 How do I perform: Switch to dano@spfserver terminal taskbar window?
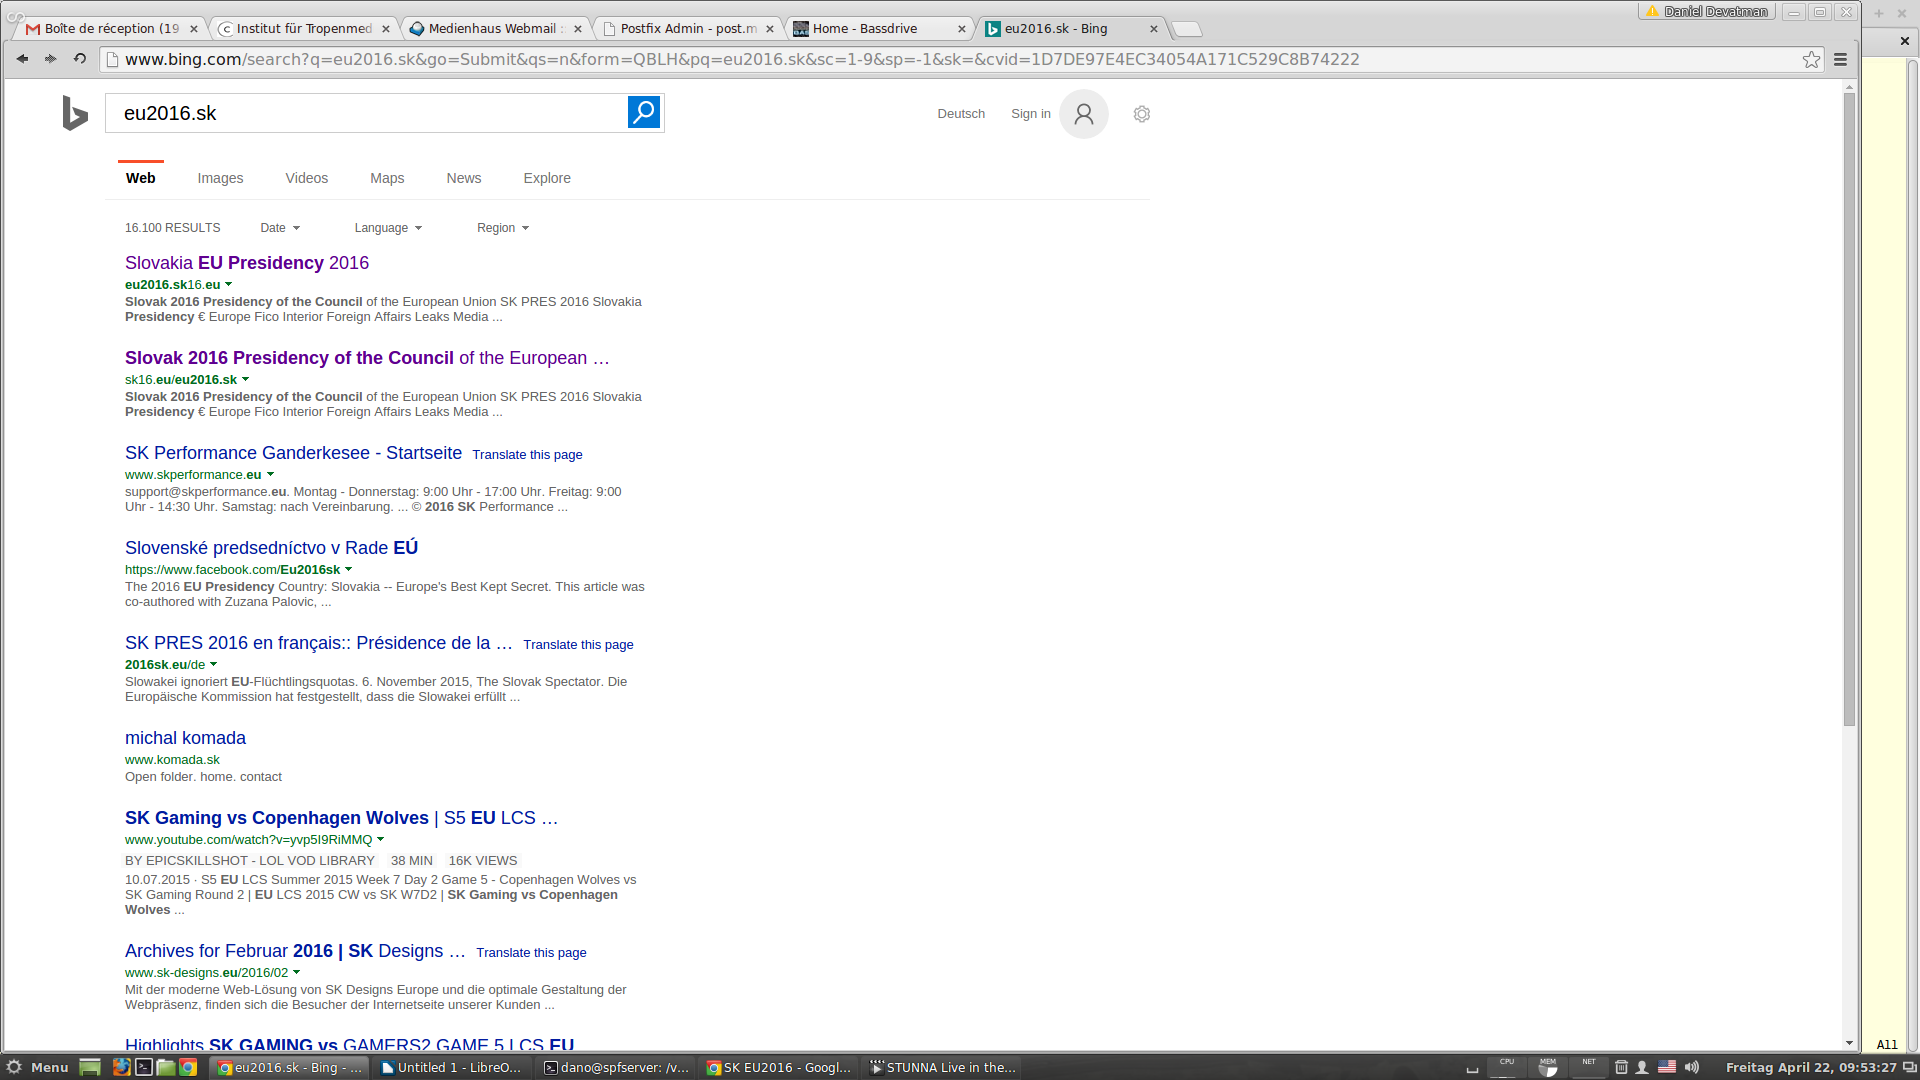coord(615,1067)
